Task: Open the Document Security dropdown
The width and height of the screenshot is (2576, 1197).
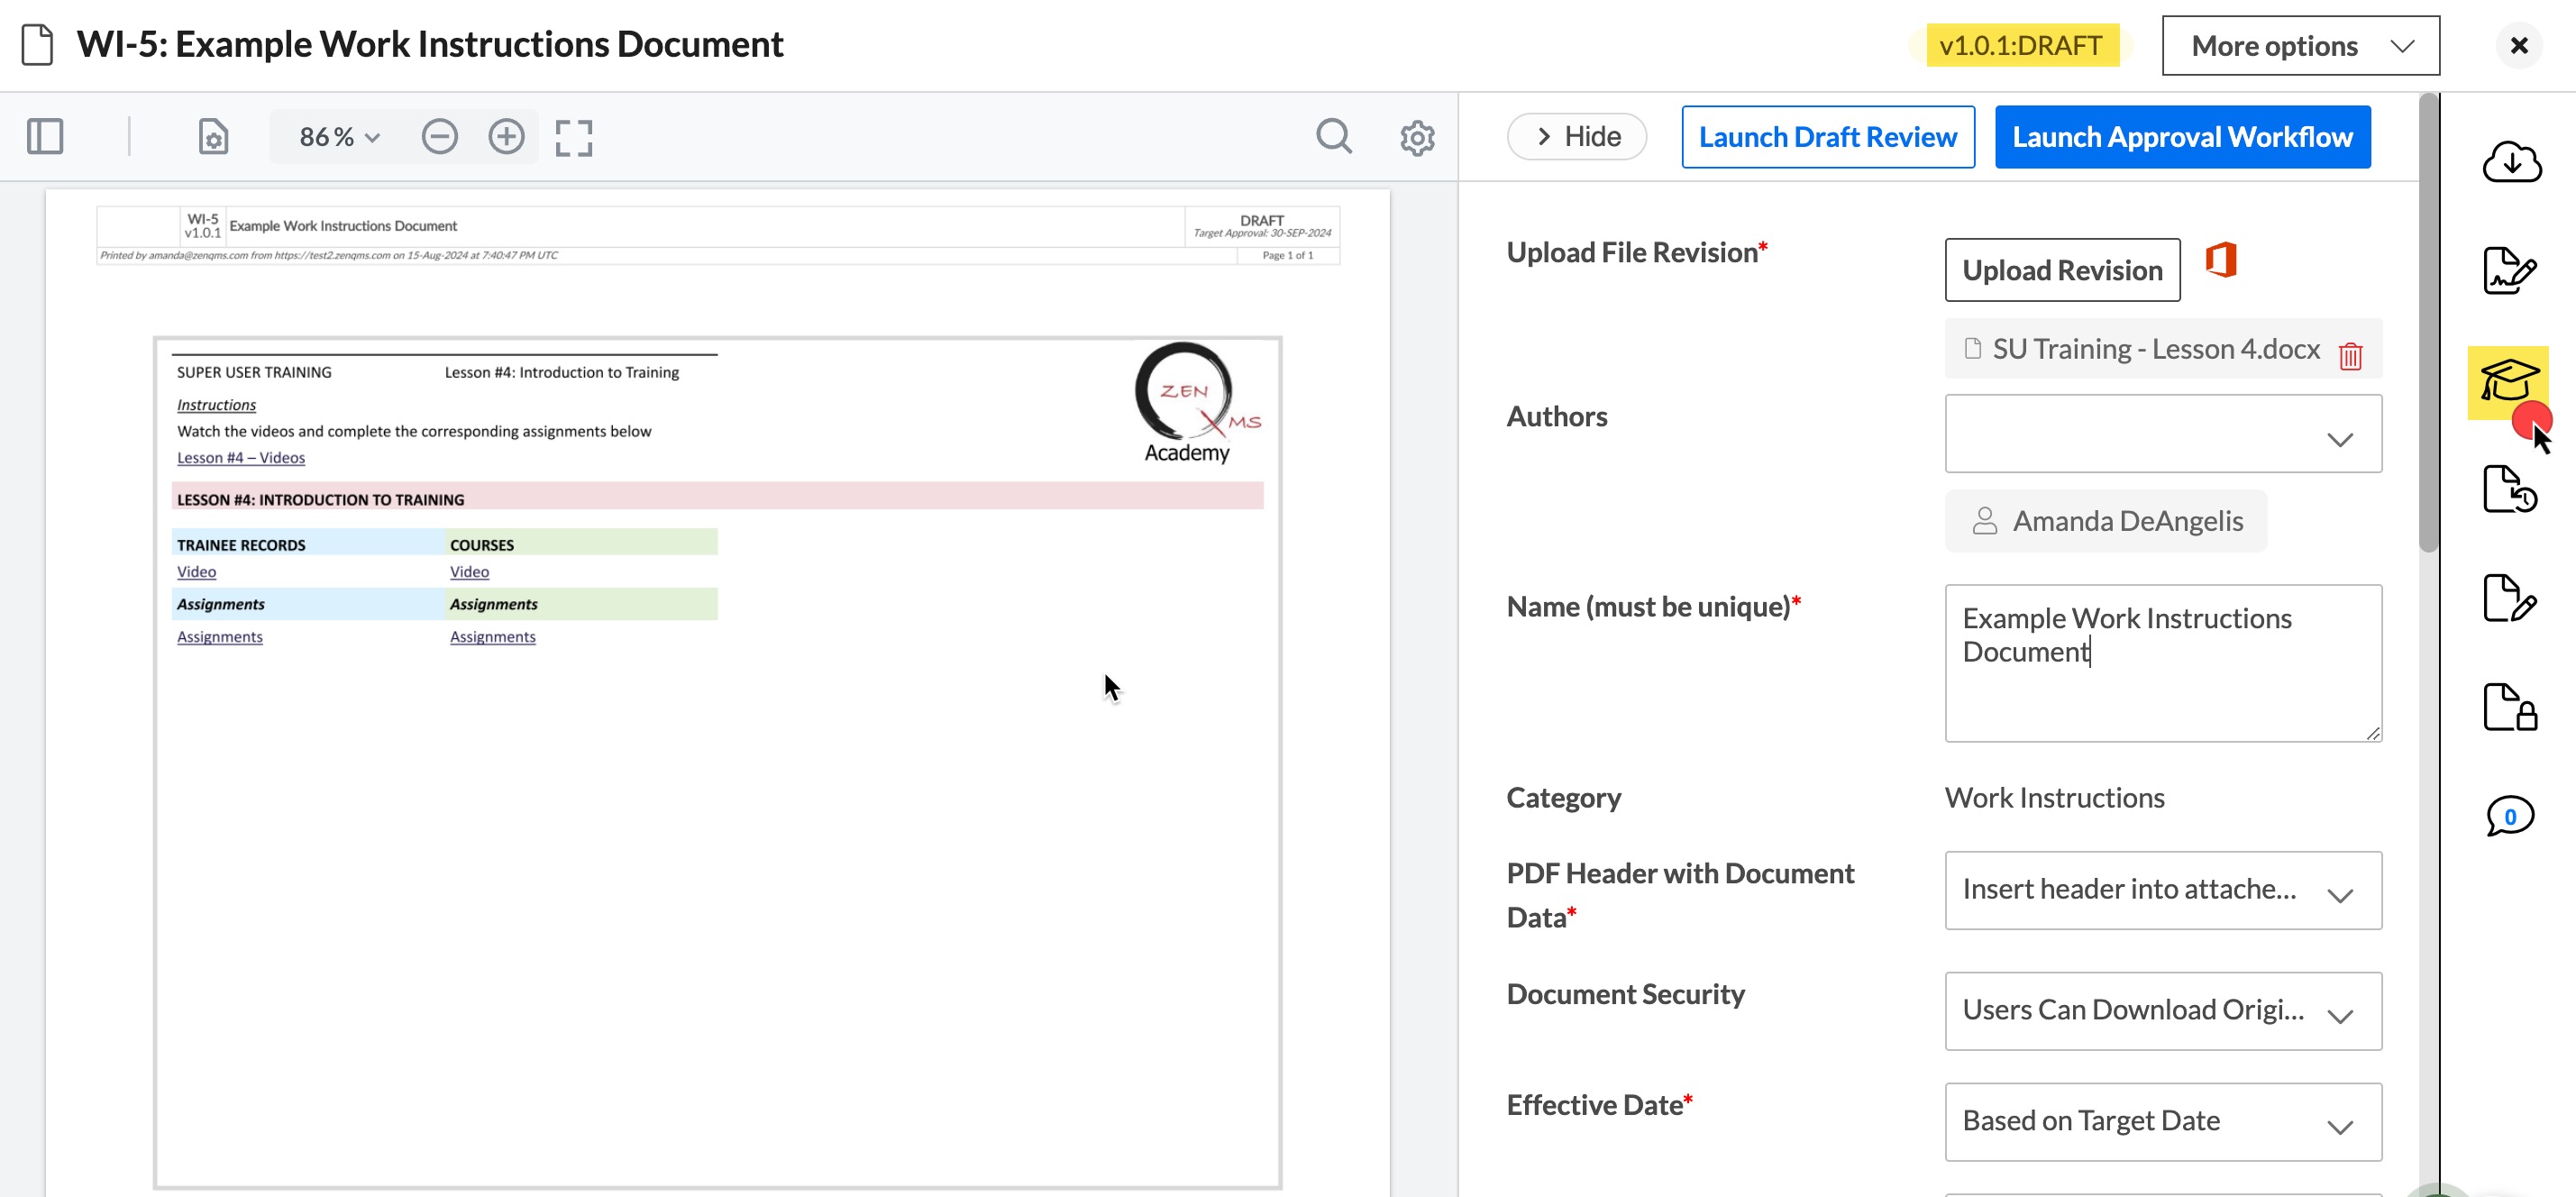Action: pos(2162,1011)
